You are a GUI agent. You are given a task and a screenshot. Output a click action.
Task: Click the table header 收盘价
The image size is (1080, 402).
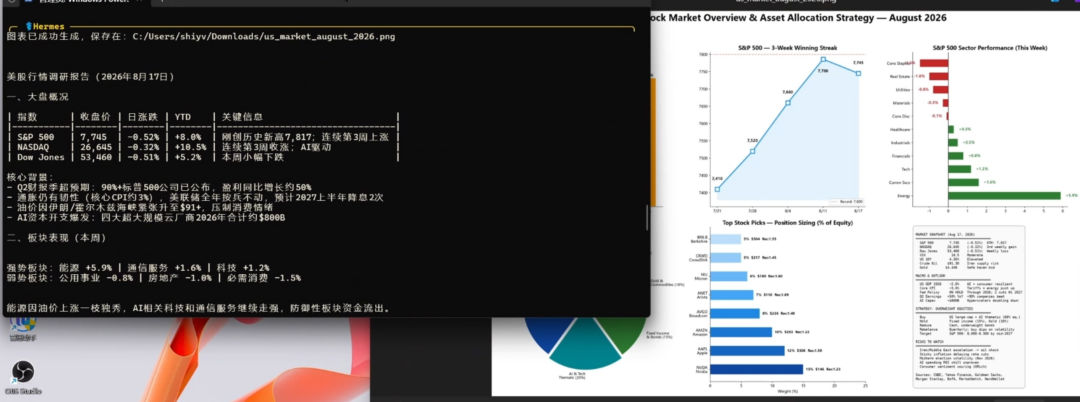94,118
